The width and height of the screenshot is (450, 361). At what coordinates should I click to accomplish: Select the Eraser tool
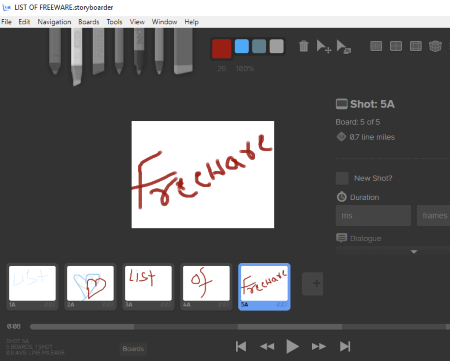coord(183,51)
